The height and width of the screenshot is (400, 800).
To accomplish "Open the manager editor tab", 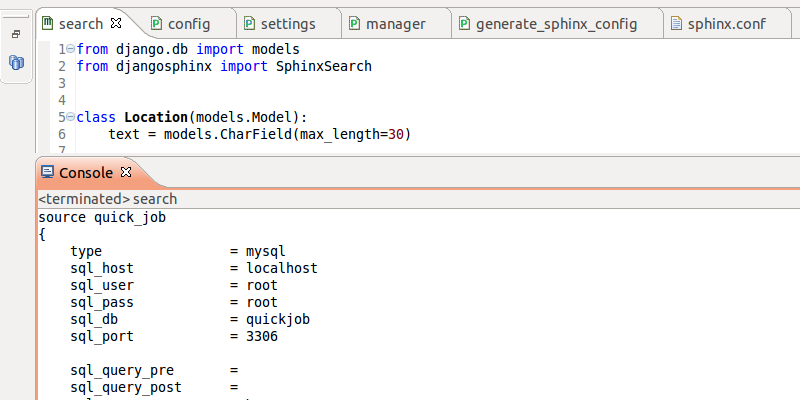I will point(396,23).
